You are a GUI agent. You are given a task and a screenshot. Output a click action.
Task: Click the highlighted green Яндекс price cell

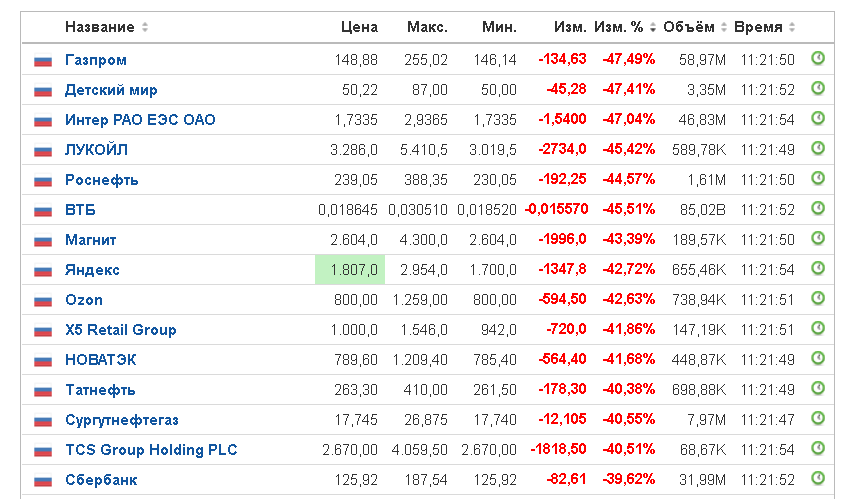pos(349,270)
